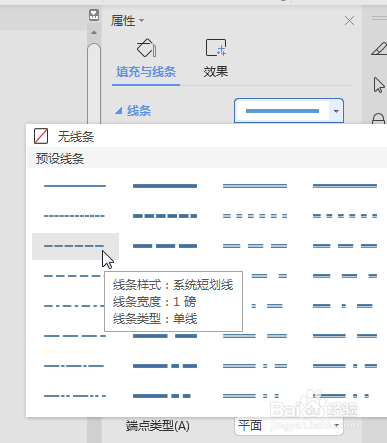Select thick square-dot single line in second row
Screen dimensions: 387x443
pos(165,216)
